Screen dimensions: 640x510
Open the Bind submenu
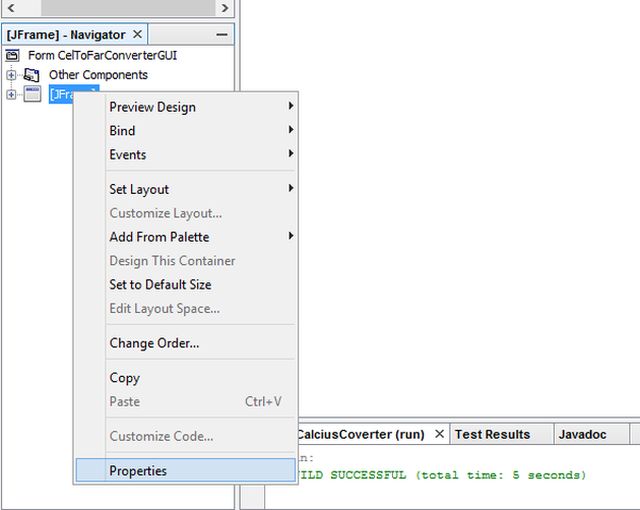click(x=186, y=131)
